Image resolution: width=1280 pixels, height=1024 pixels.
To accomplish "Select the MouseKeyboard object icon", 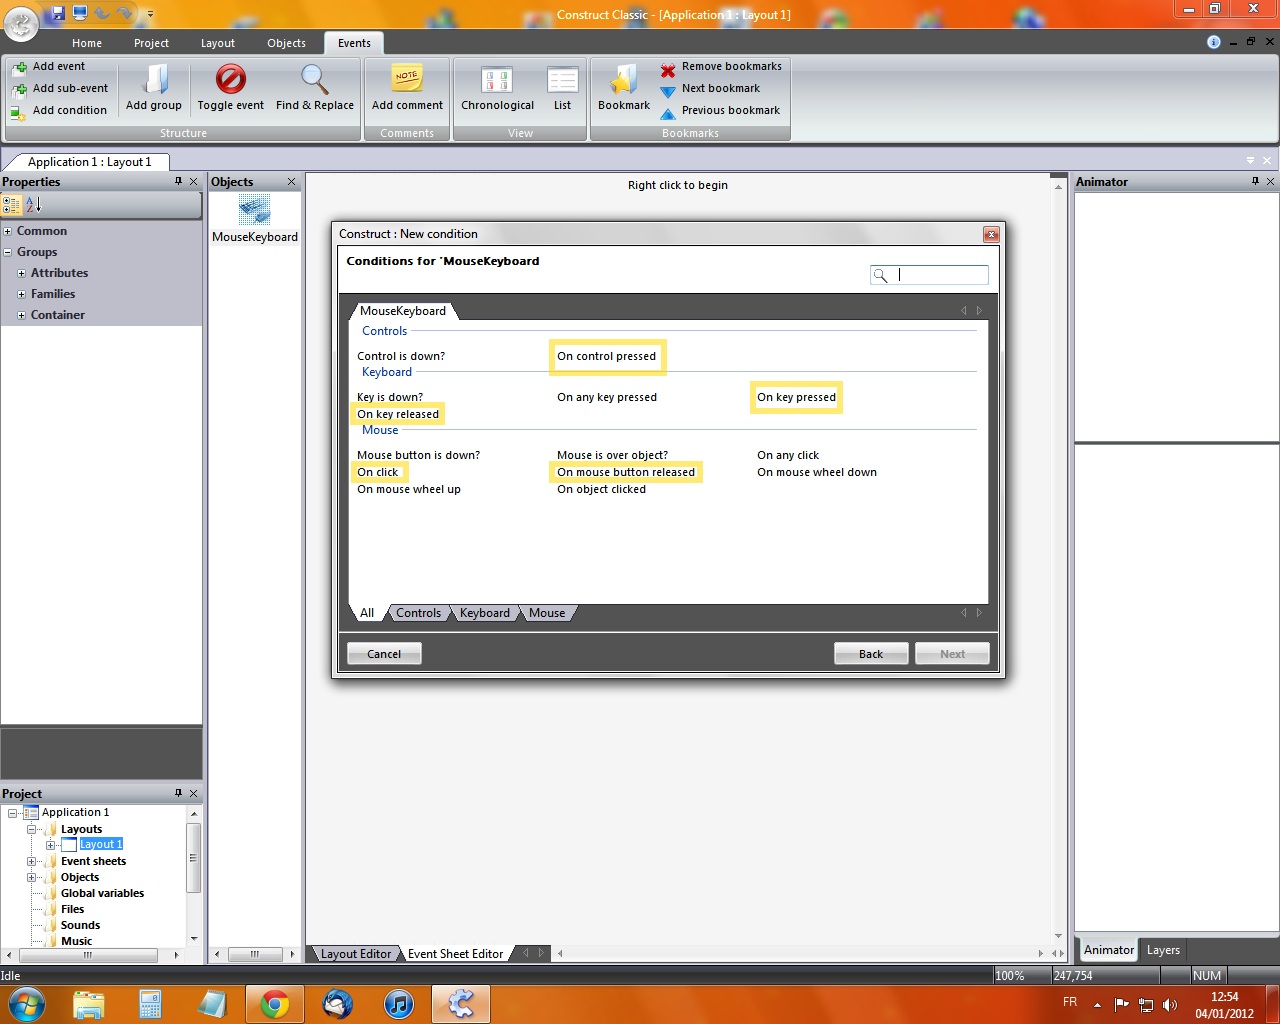I will 255,211.
